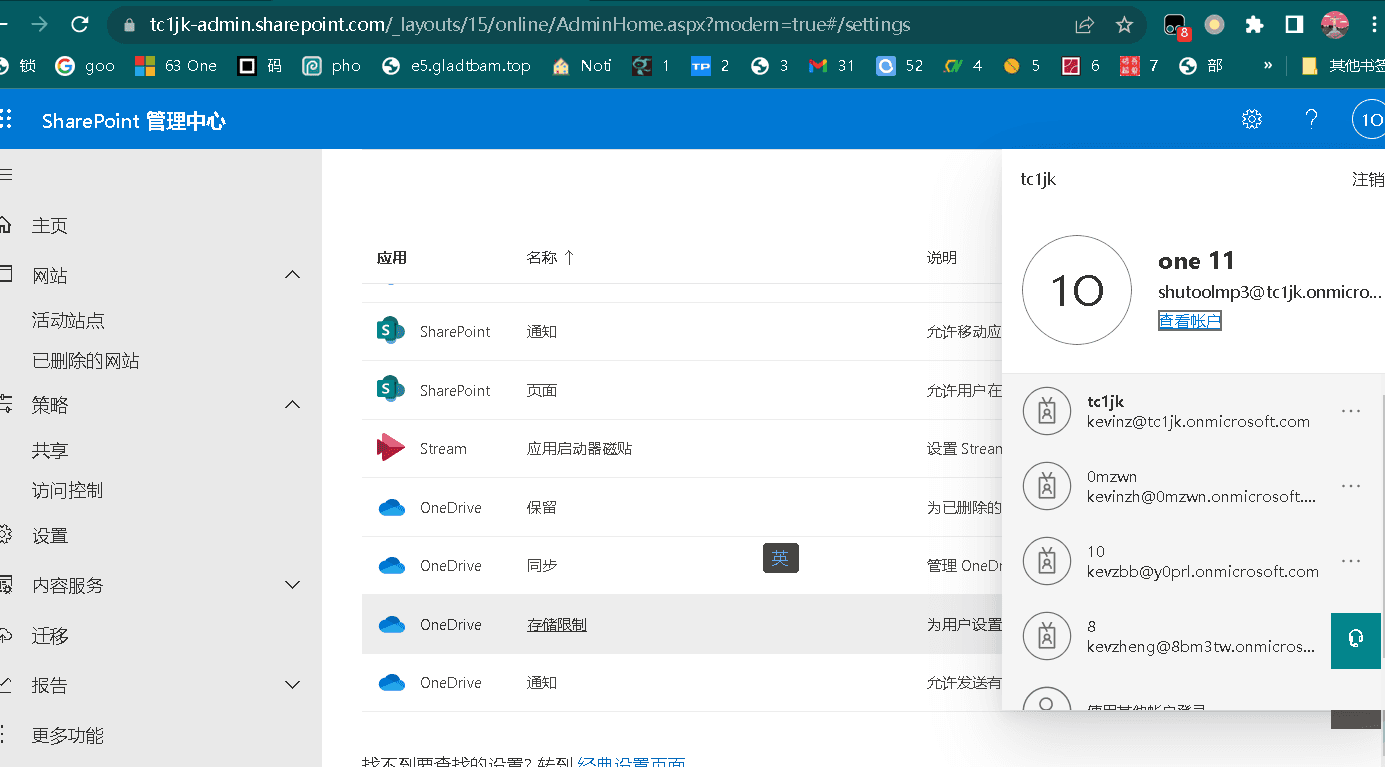Click the SharePoint icon in the 页面 row
Screen dimensions: 1385x767
pyautogui.click(x=390, y=390)
